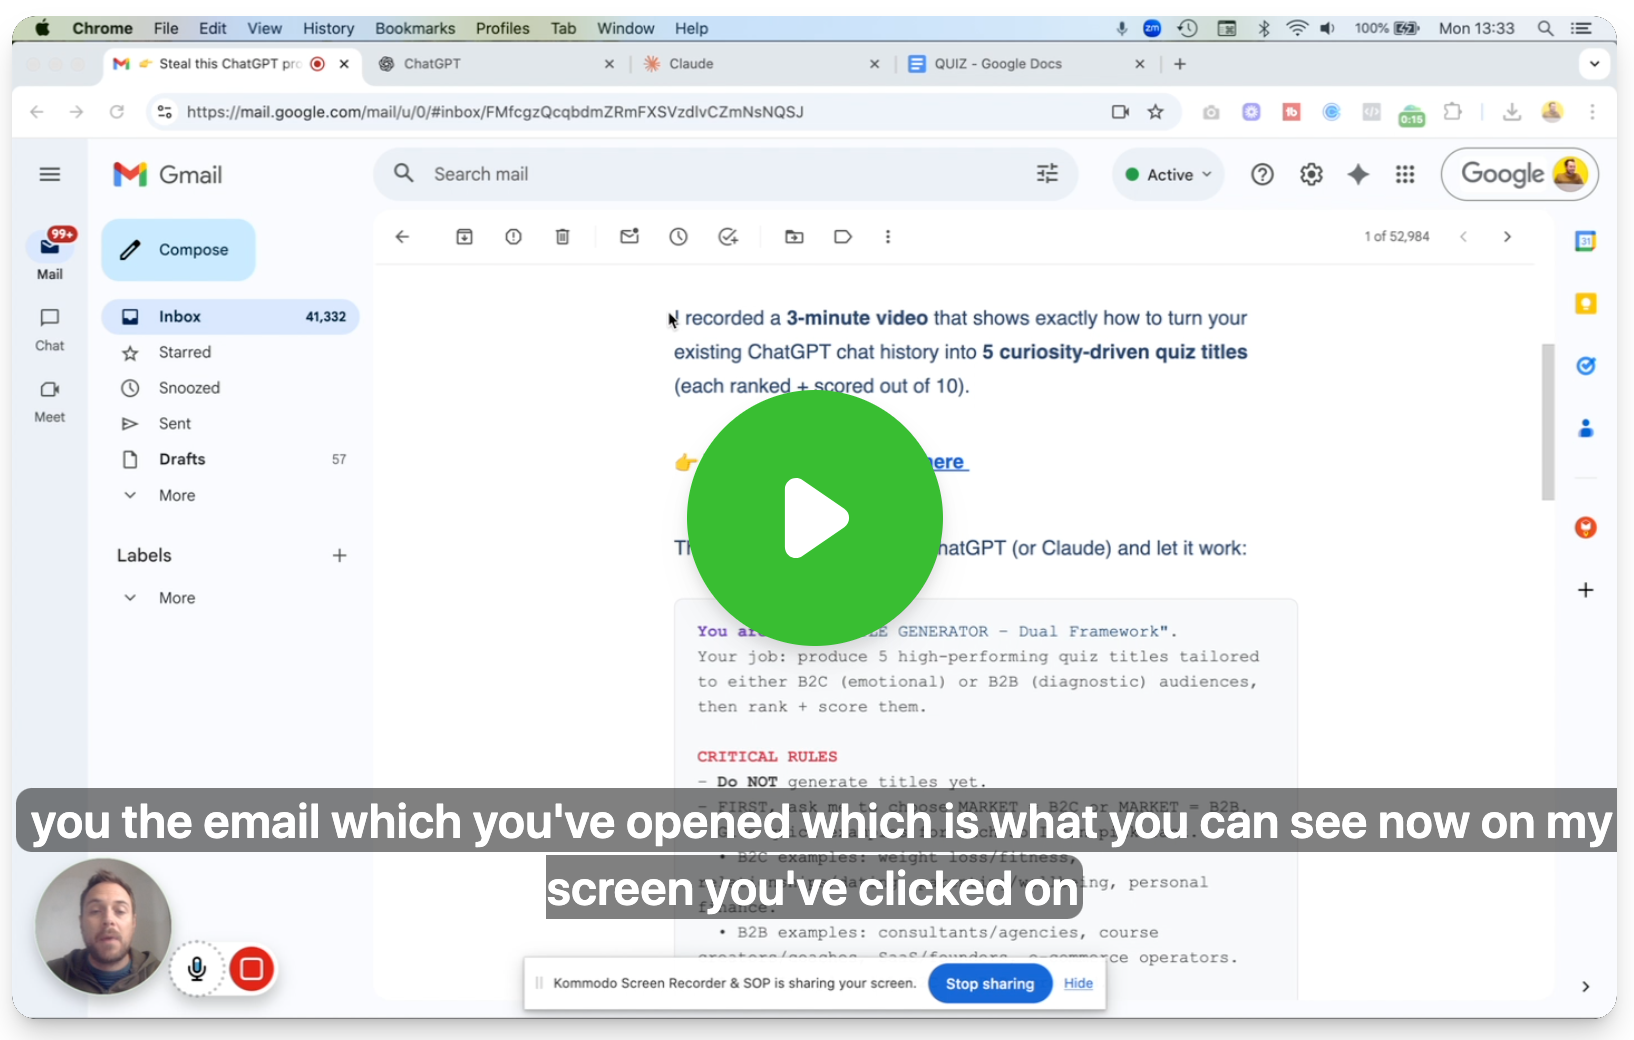Open Spotlight search in the menu bar

coord(1545,28)
